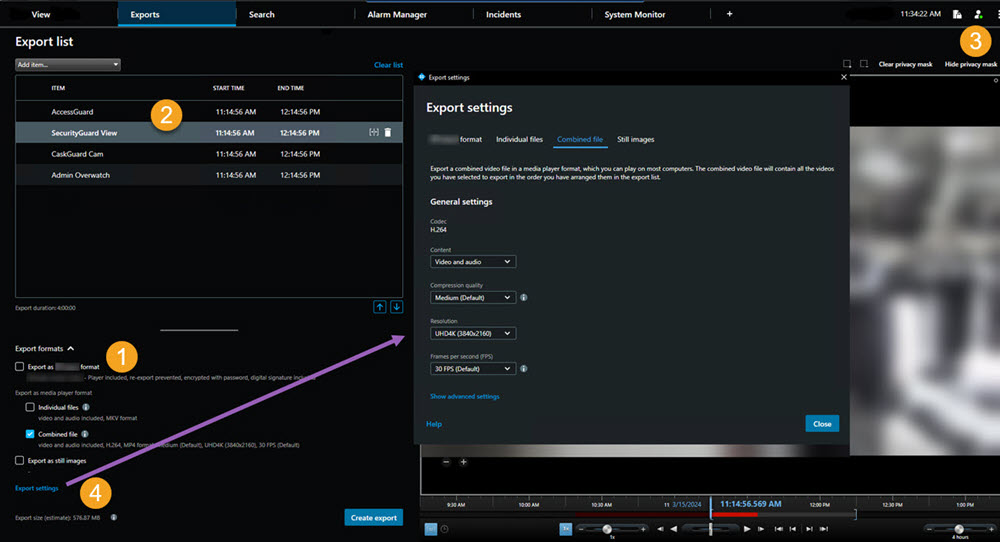Click the add privacy mask icon
Screen dimensions: 1000x542
(x=846, y=64)
